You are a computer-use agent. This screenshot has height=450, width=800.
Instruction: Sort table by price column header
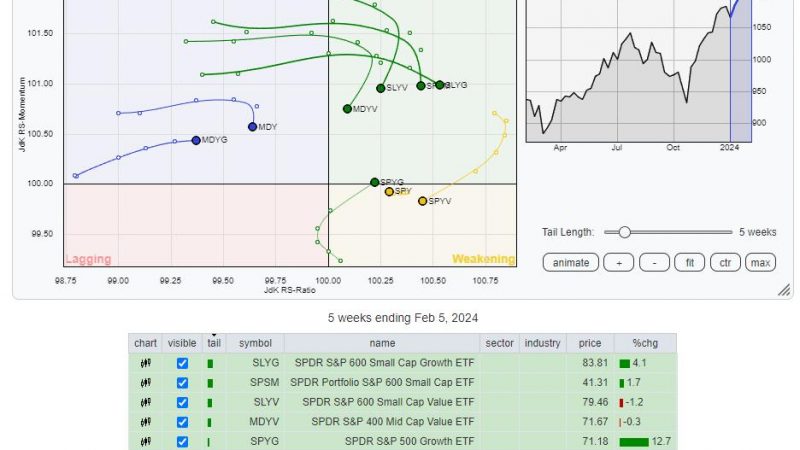coord(590,343)
